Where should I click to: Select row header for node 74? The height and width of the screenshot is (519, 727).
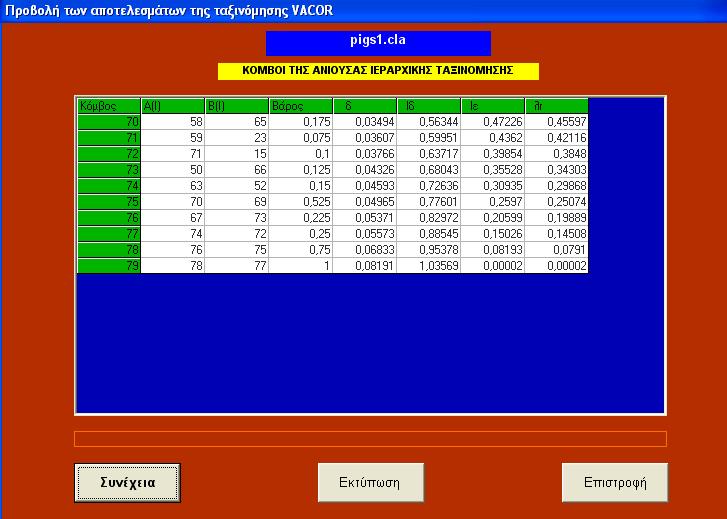(x=108, y=186)
